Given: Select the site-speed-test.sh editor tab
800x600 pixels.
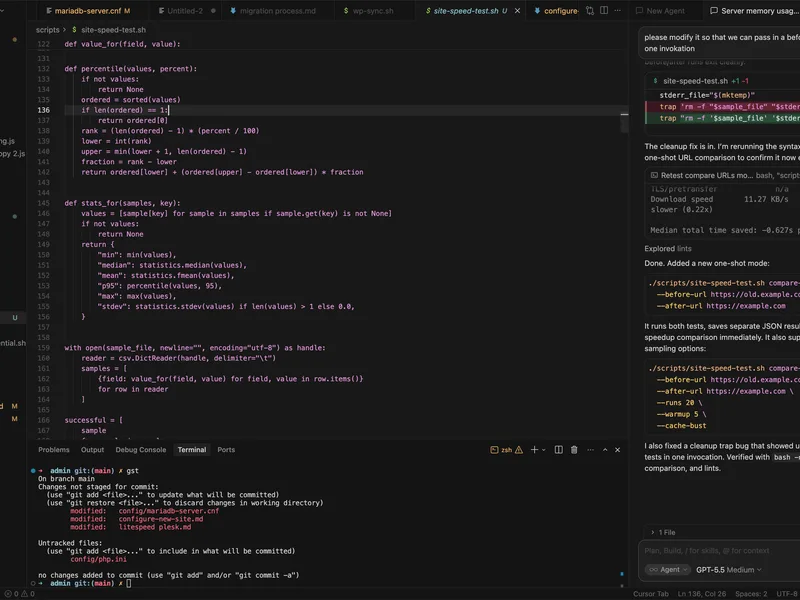Looking at the screenshot, I should point(465,11).
